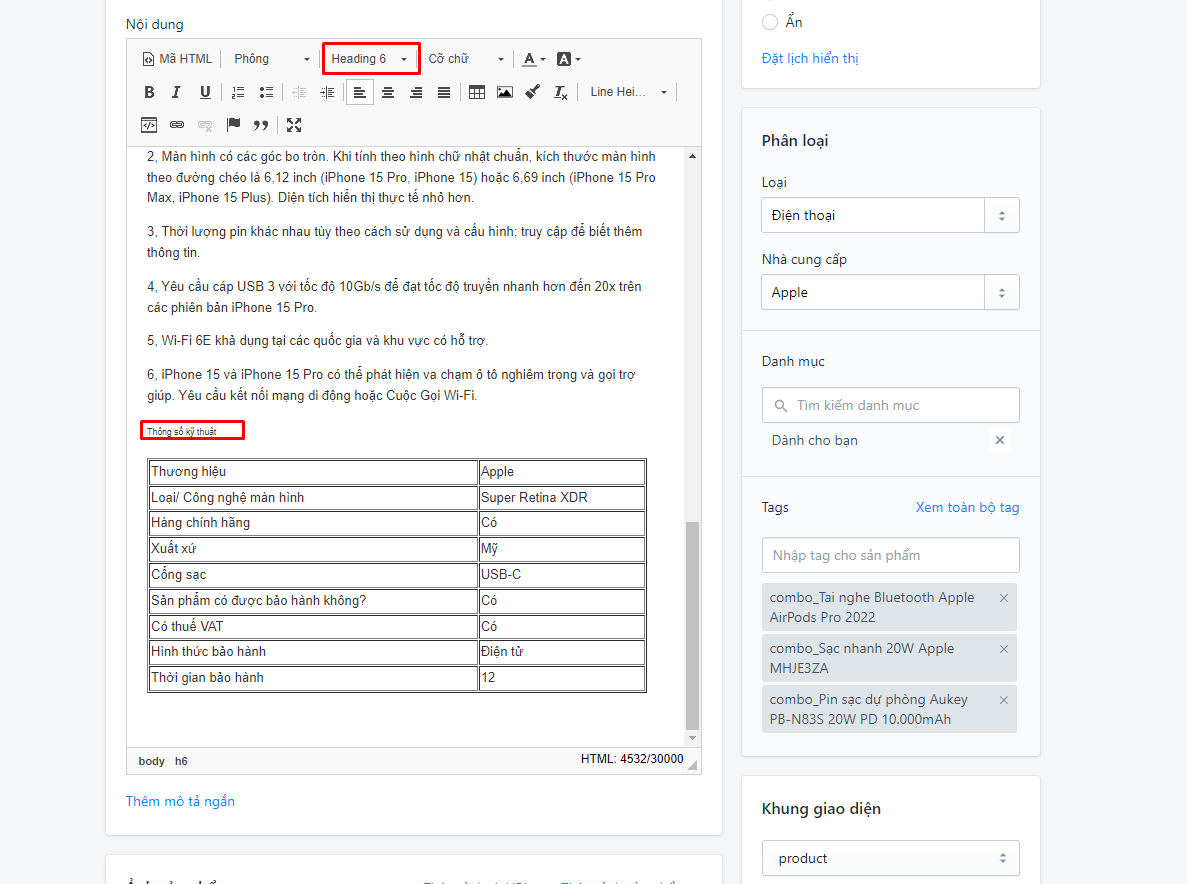
Task: Select the body element path item
Action: point(151,761)
